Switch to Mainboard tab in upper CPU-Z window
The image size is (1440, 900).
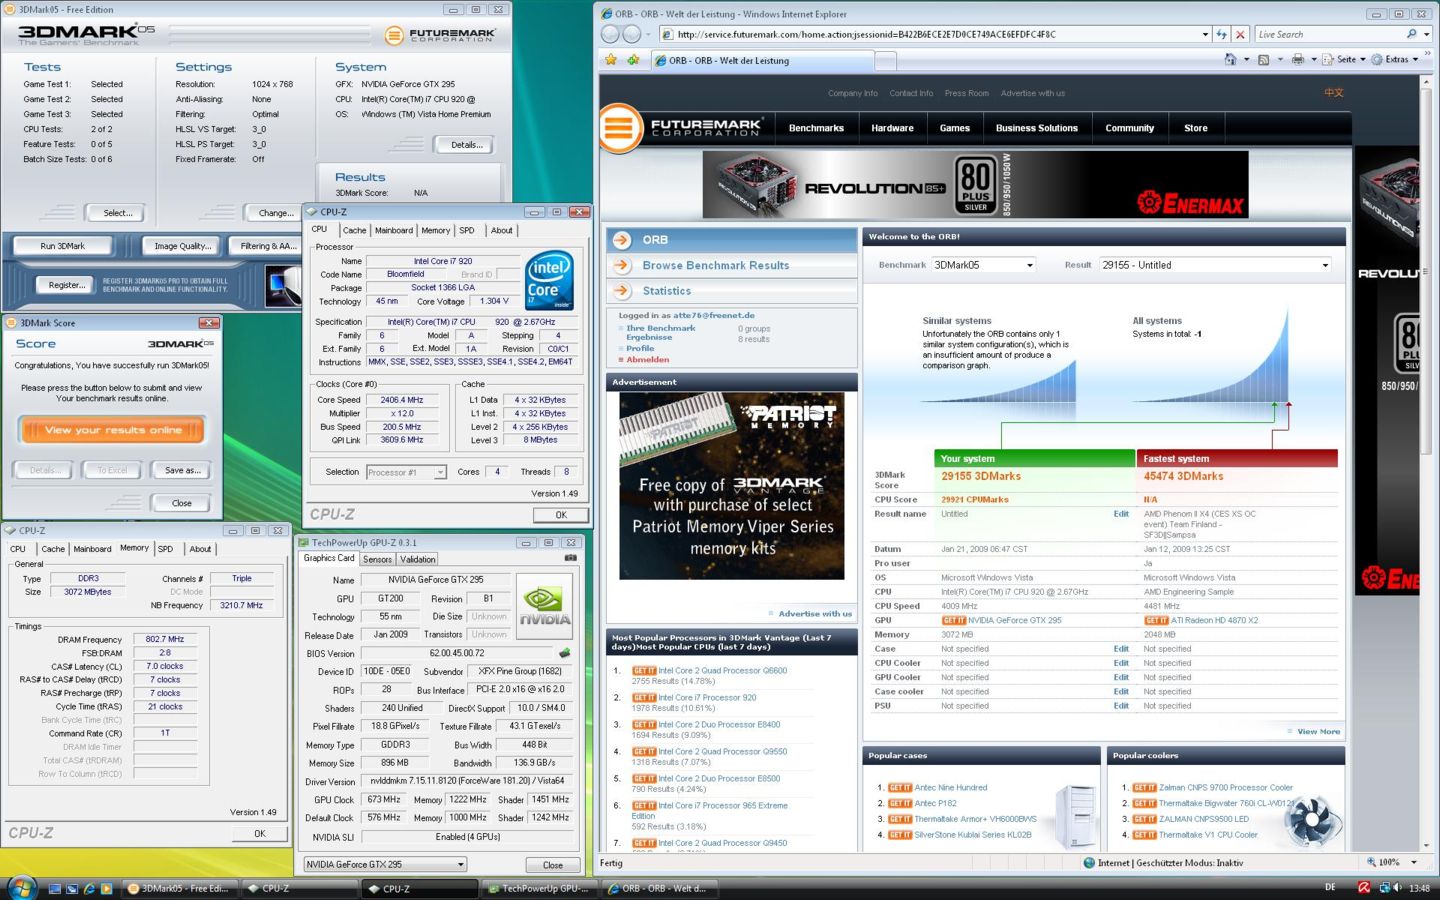point(394,230)
